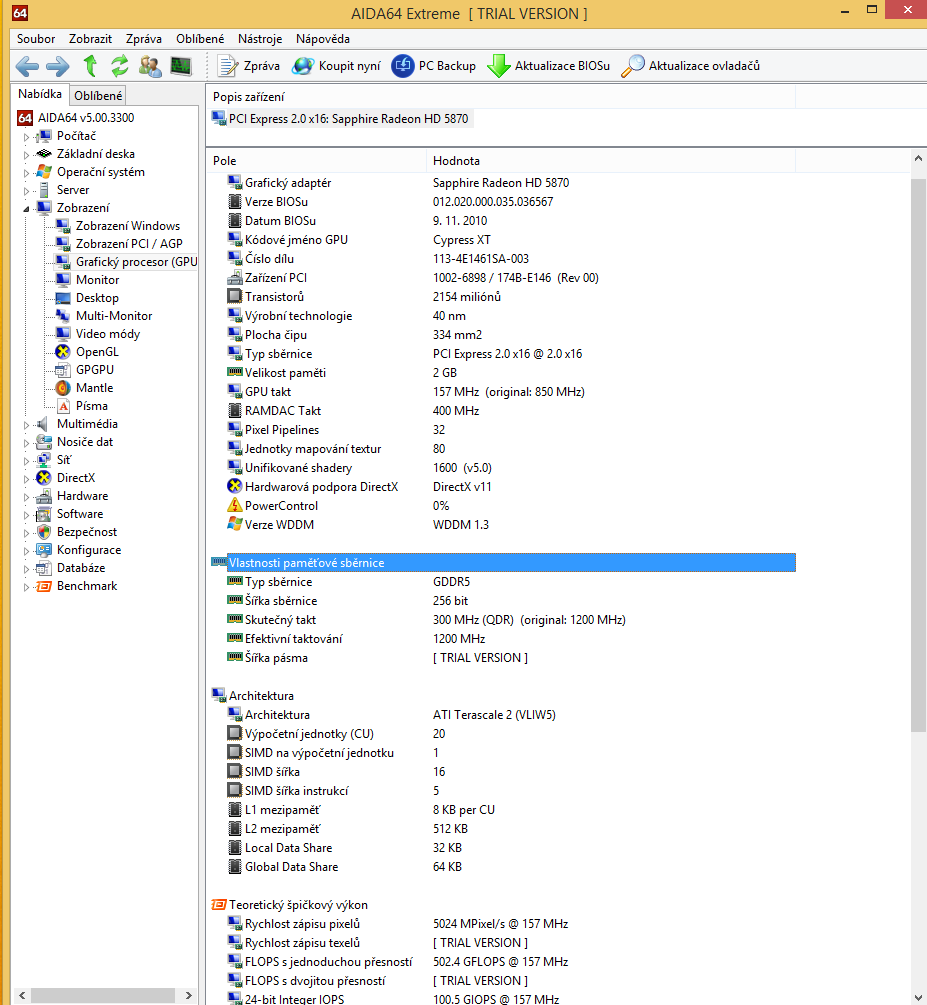Open PC Backup from toolbar

click(434, 65)
